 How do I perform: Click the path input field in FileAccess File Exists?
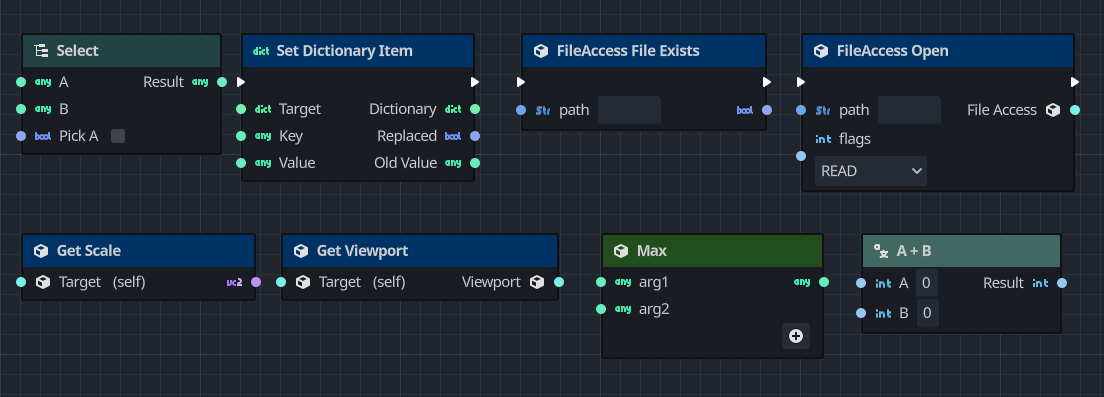(x=629, y=110)
